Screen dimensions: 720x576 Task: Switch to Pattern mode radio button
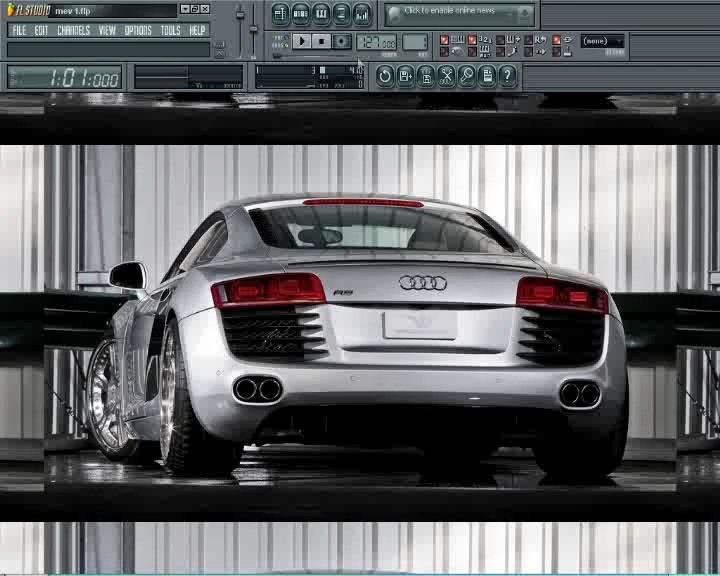281,37
